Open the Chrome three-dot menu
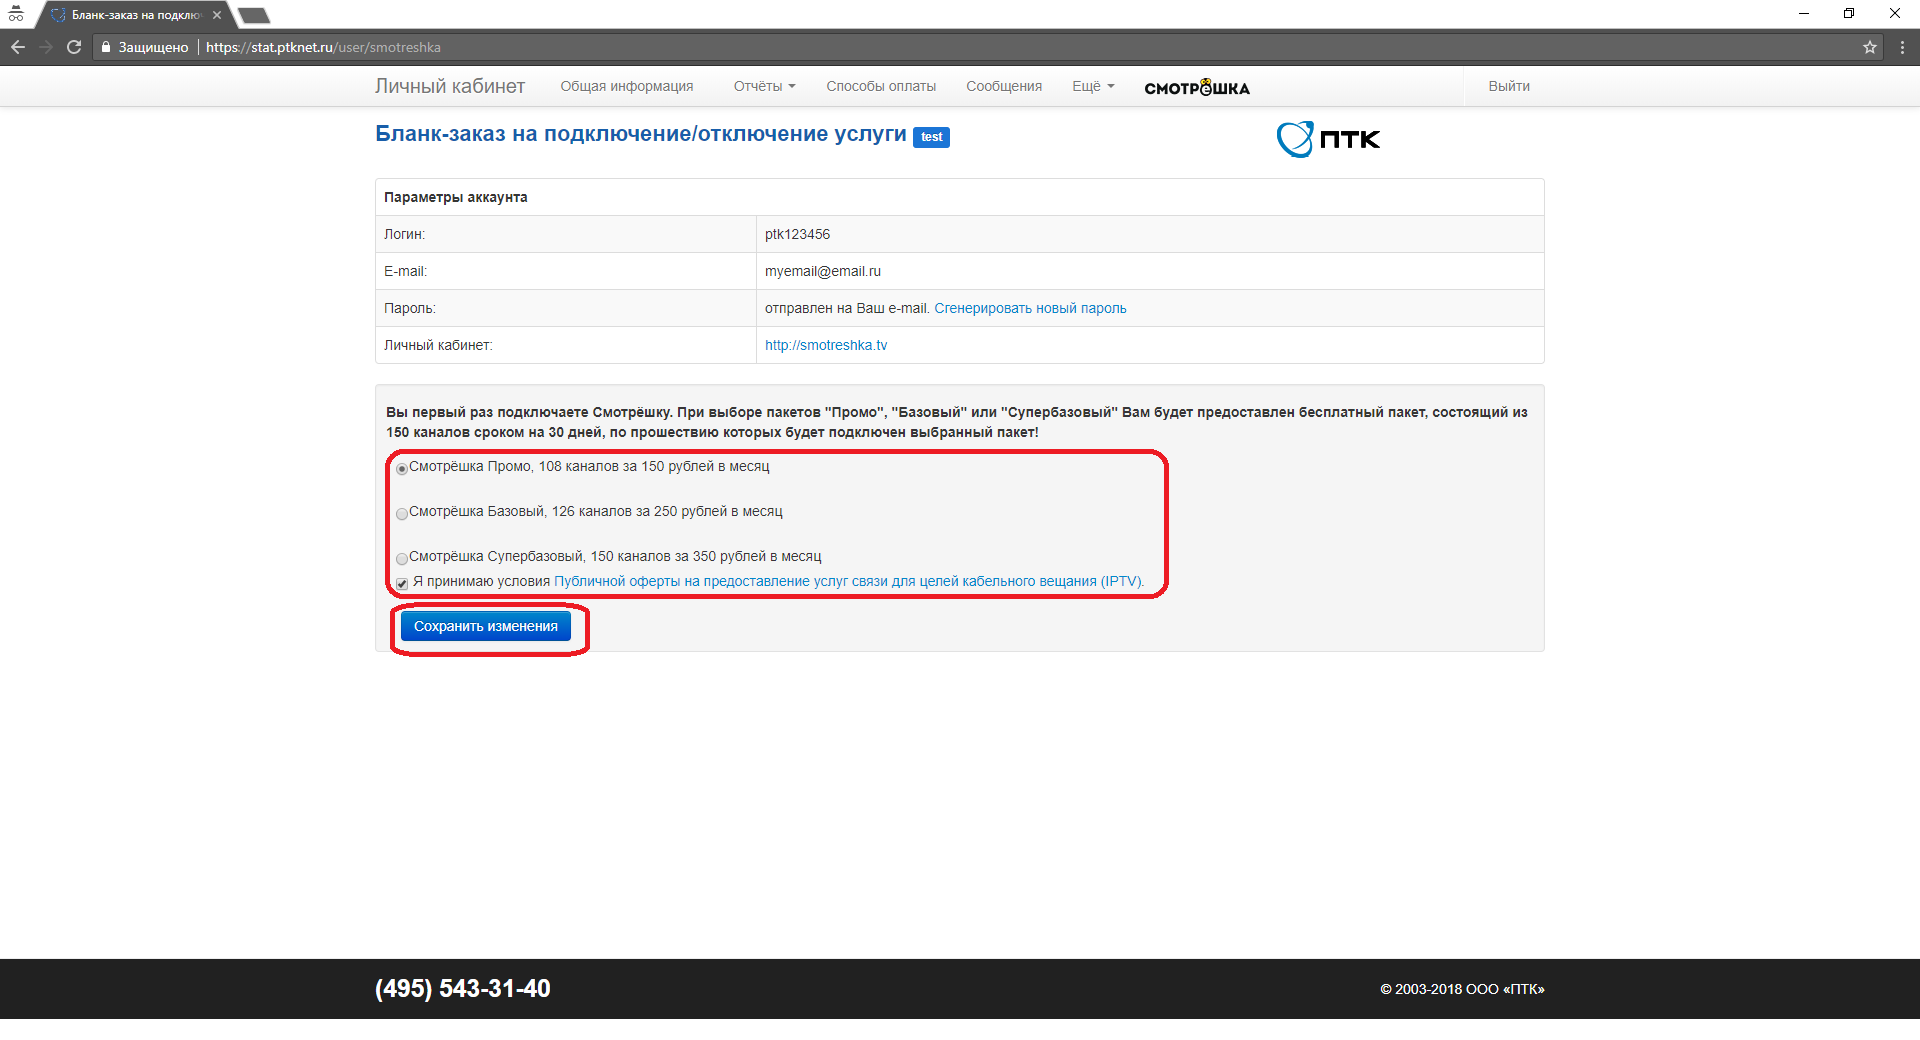Viewport: 1920px width, 1040px height. (x=1902, y=47)
